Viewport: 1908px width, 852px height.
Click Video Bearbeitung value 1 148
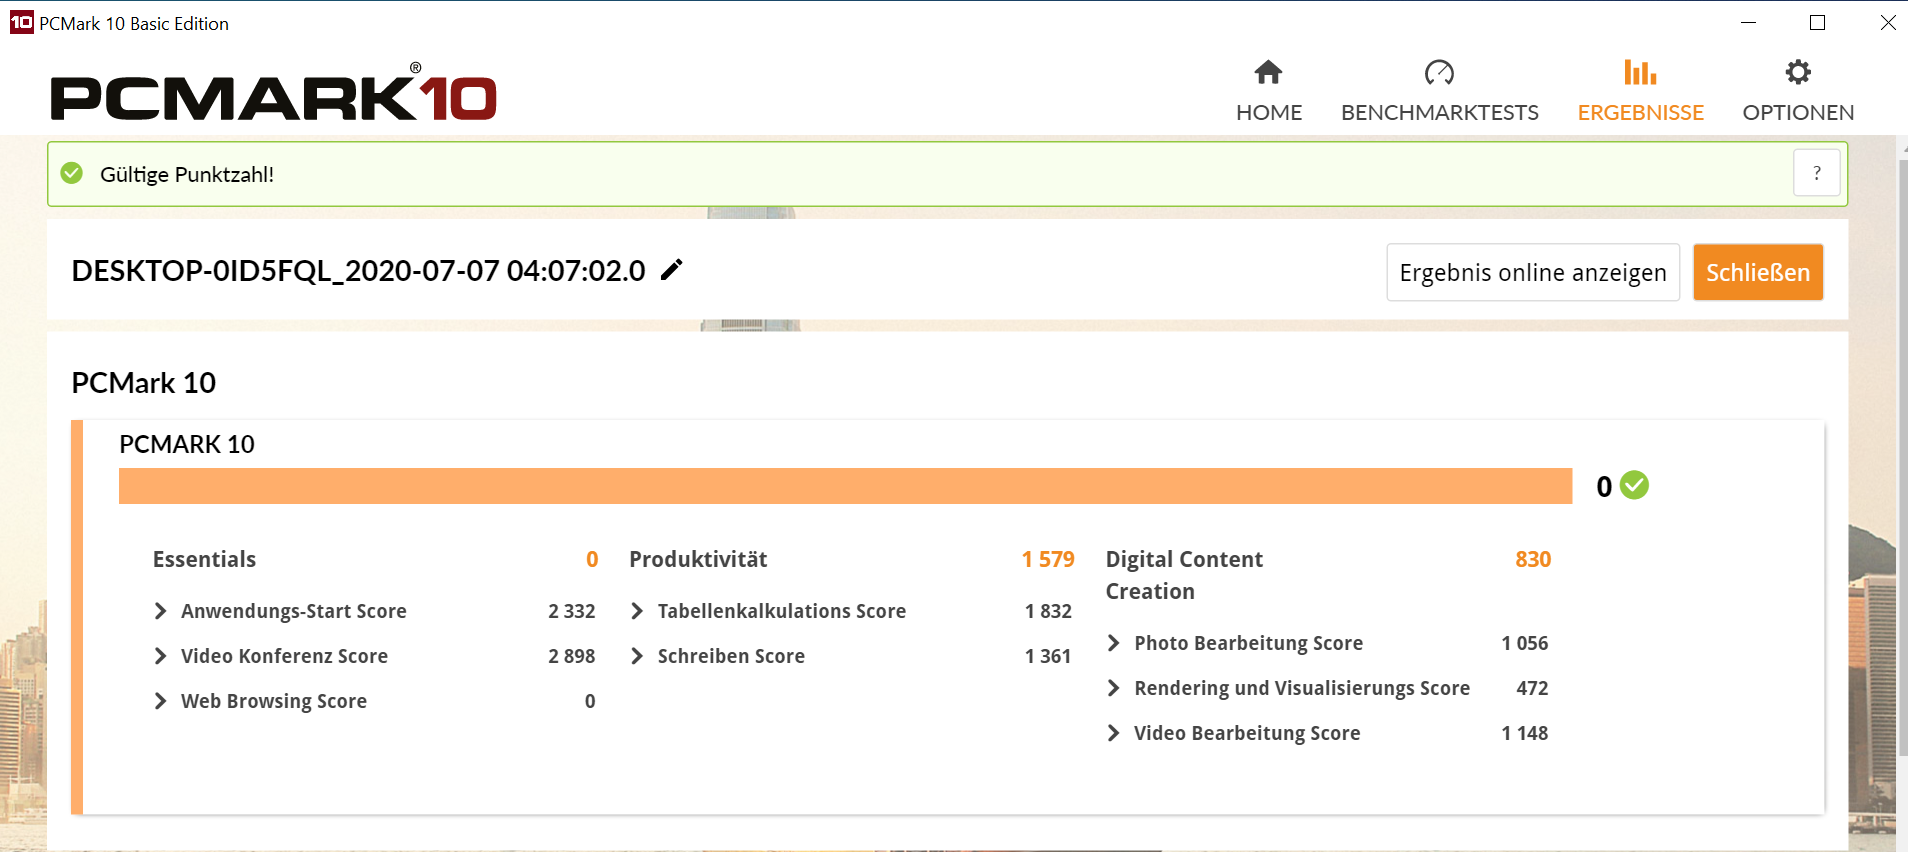pos(1525,733)
